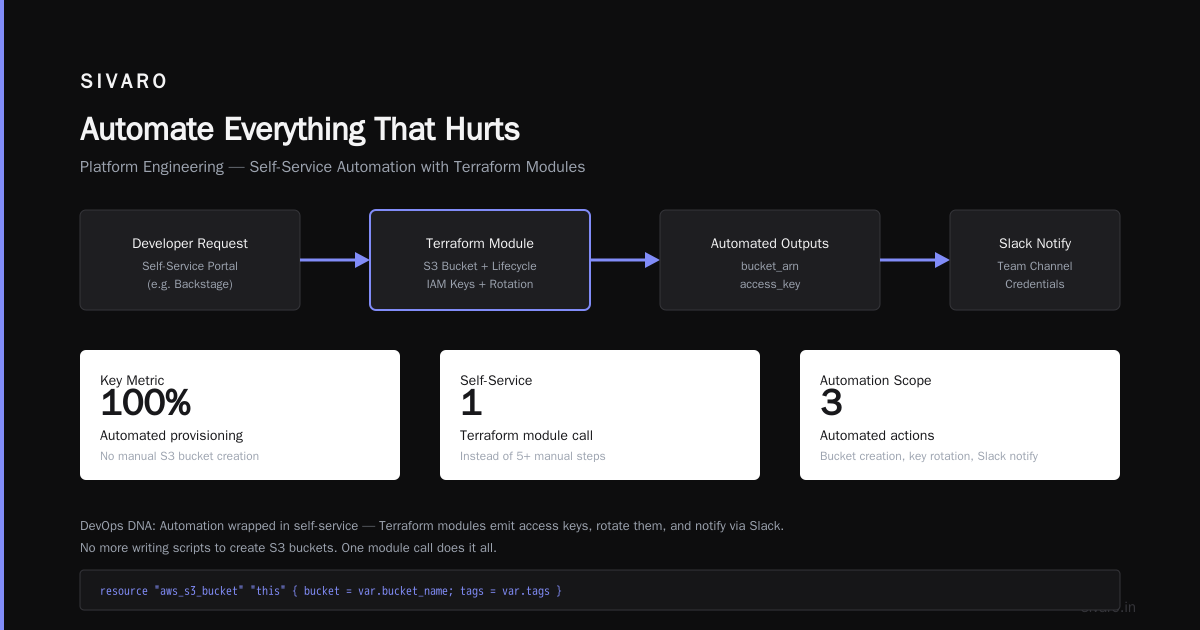The width and height of the screenshot is (1200, 630).
Task: Click the SIVARO logo text
Action: tap(124, 82)
